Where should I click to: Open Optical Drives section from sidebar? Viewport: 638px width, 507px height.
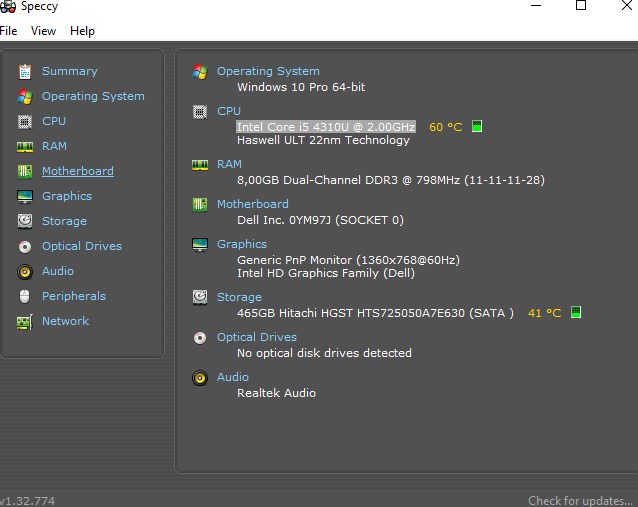(x=82, y=246)
